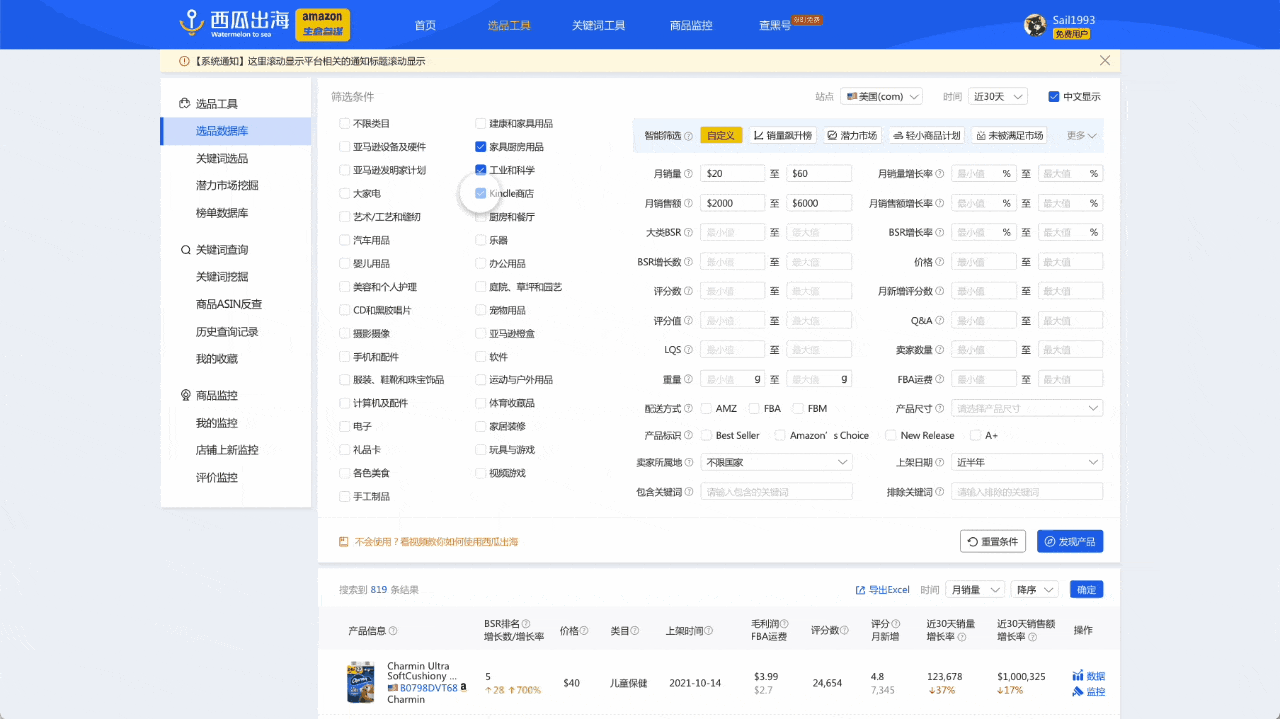The height and width of the screenshot is (719, 1280).
Task: Click the notification warning icon
Action: point(184,61)
